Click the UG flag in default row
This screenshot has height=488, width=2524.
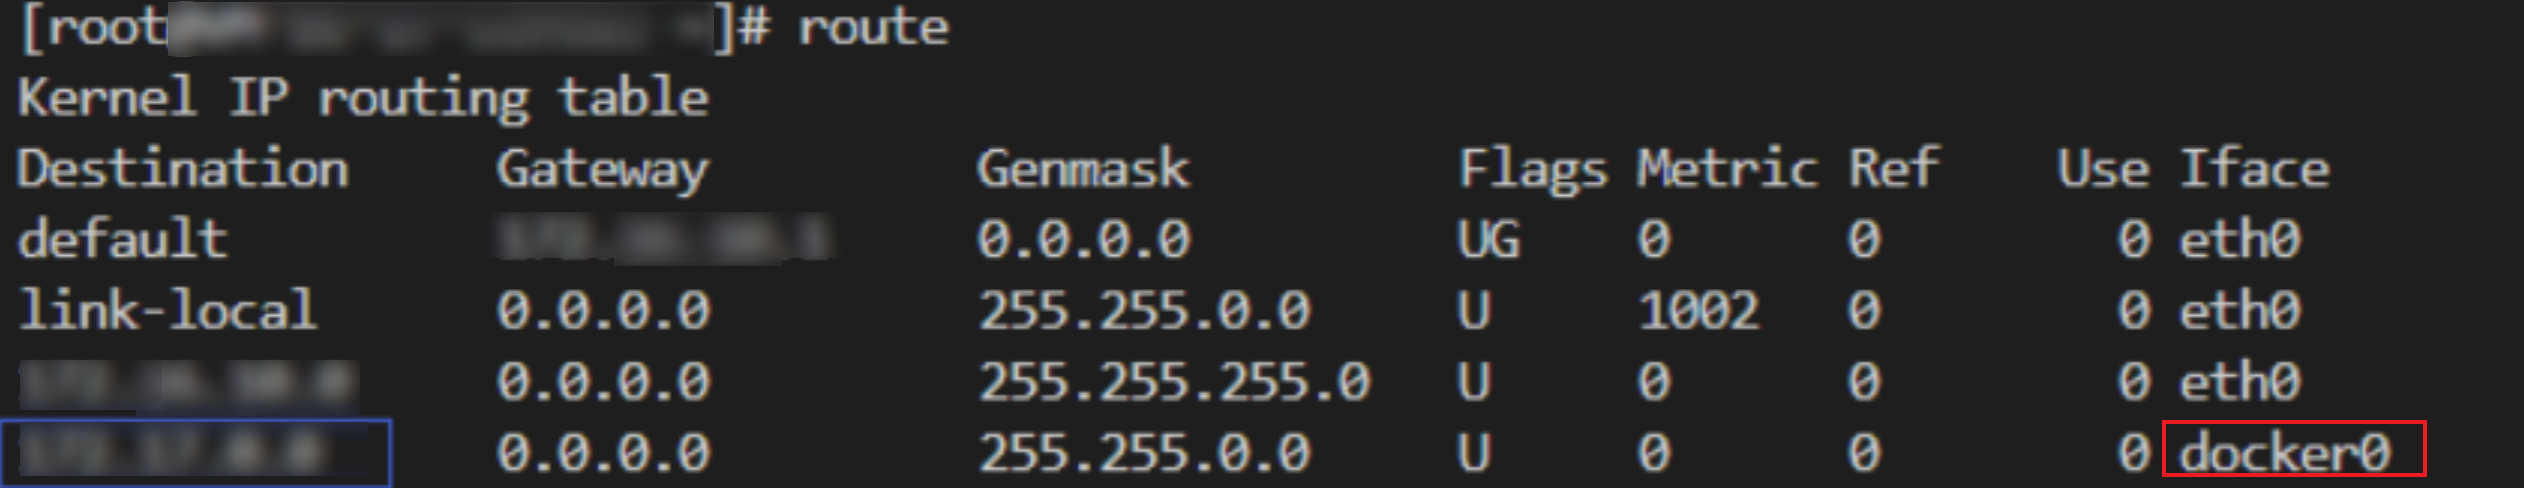tap(1488, 241)
